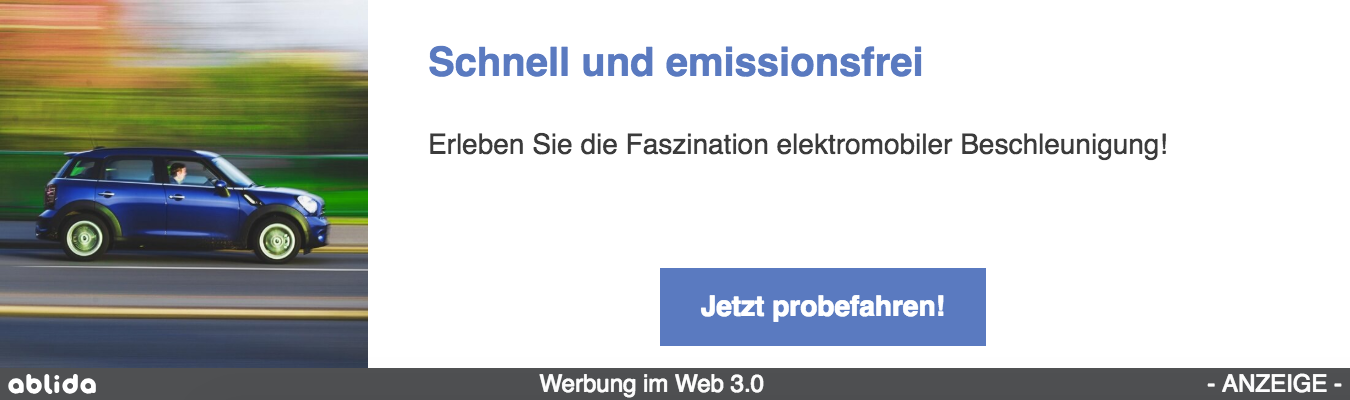Click the driver inside the car
Viewport: 1350px width, 400px height.
click(x=177, y=173)
